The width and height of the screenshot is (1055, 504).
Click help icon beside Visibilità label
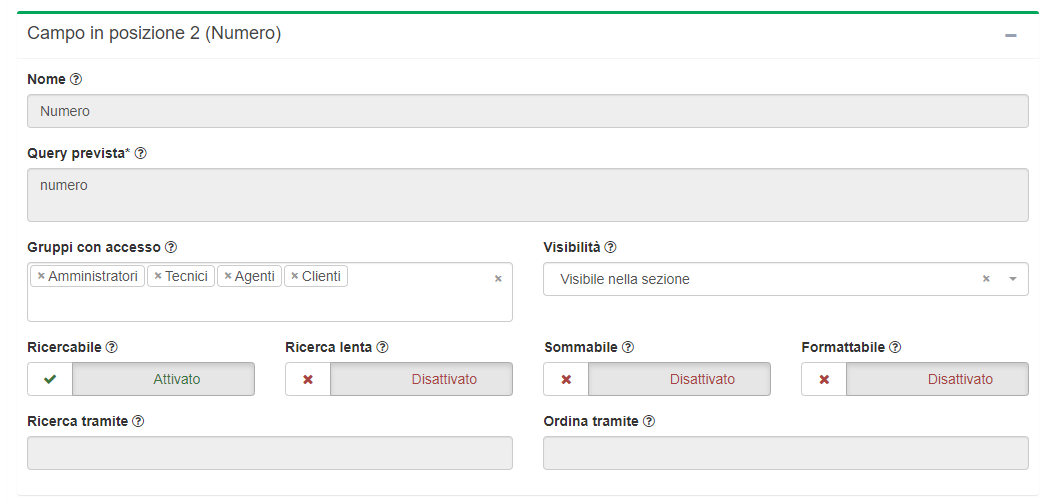click(x=611, y=247)
